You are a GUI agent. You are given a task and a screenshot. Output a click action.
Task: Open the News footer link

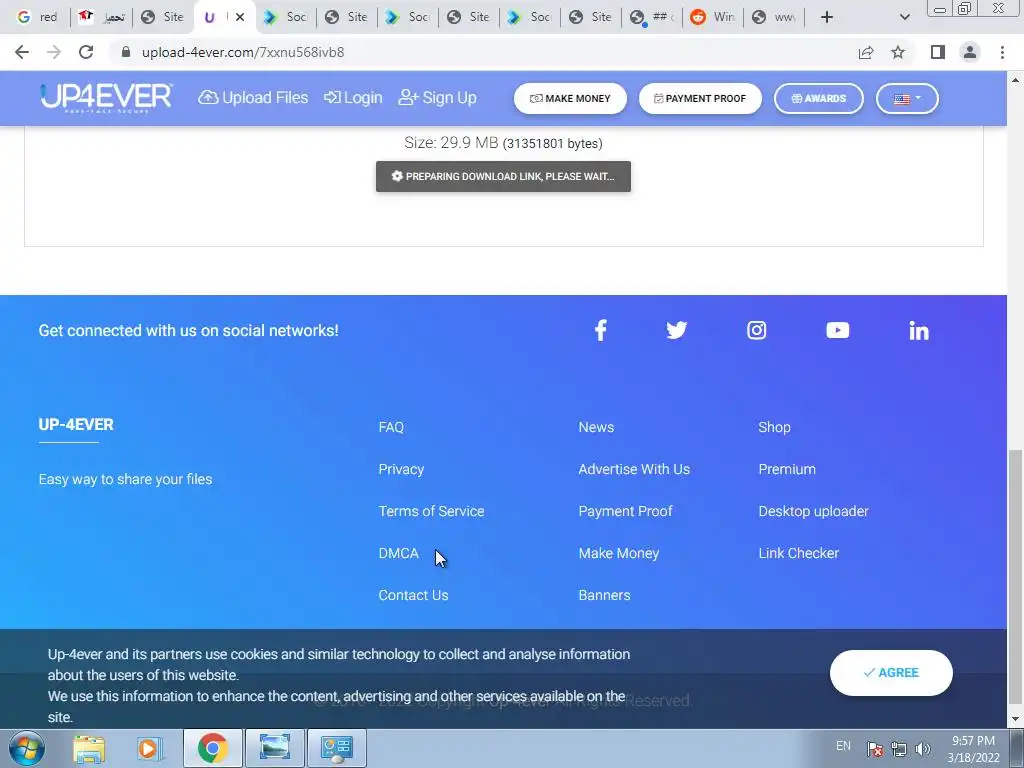(x=596, y=427)
